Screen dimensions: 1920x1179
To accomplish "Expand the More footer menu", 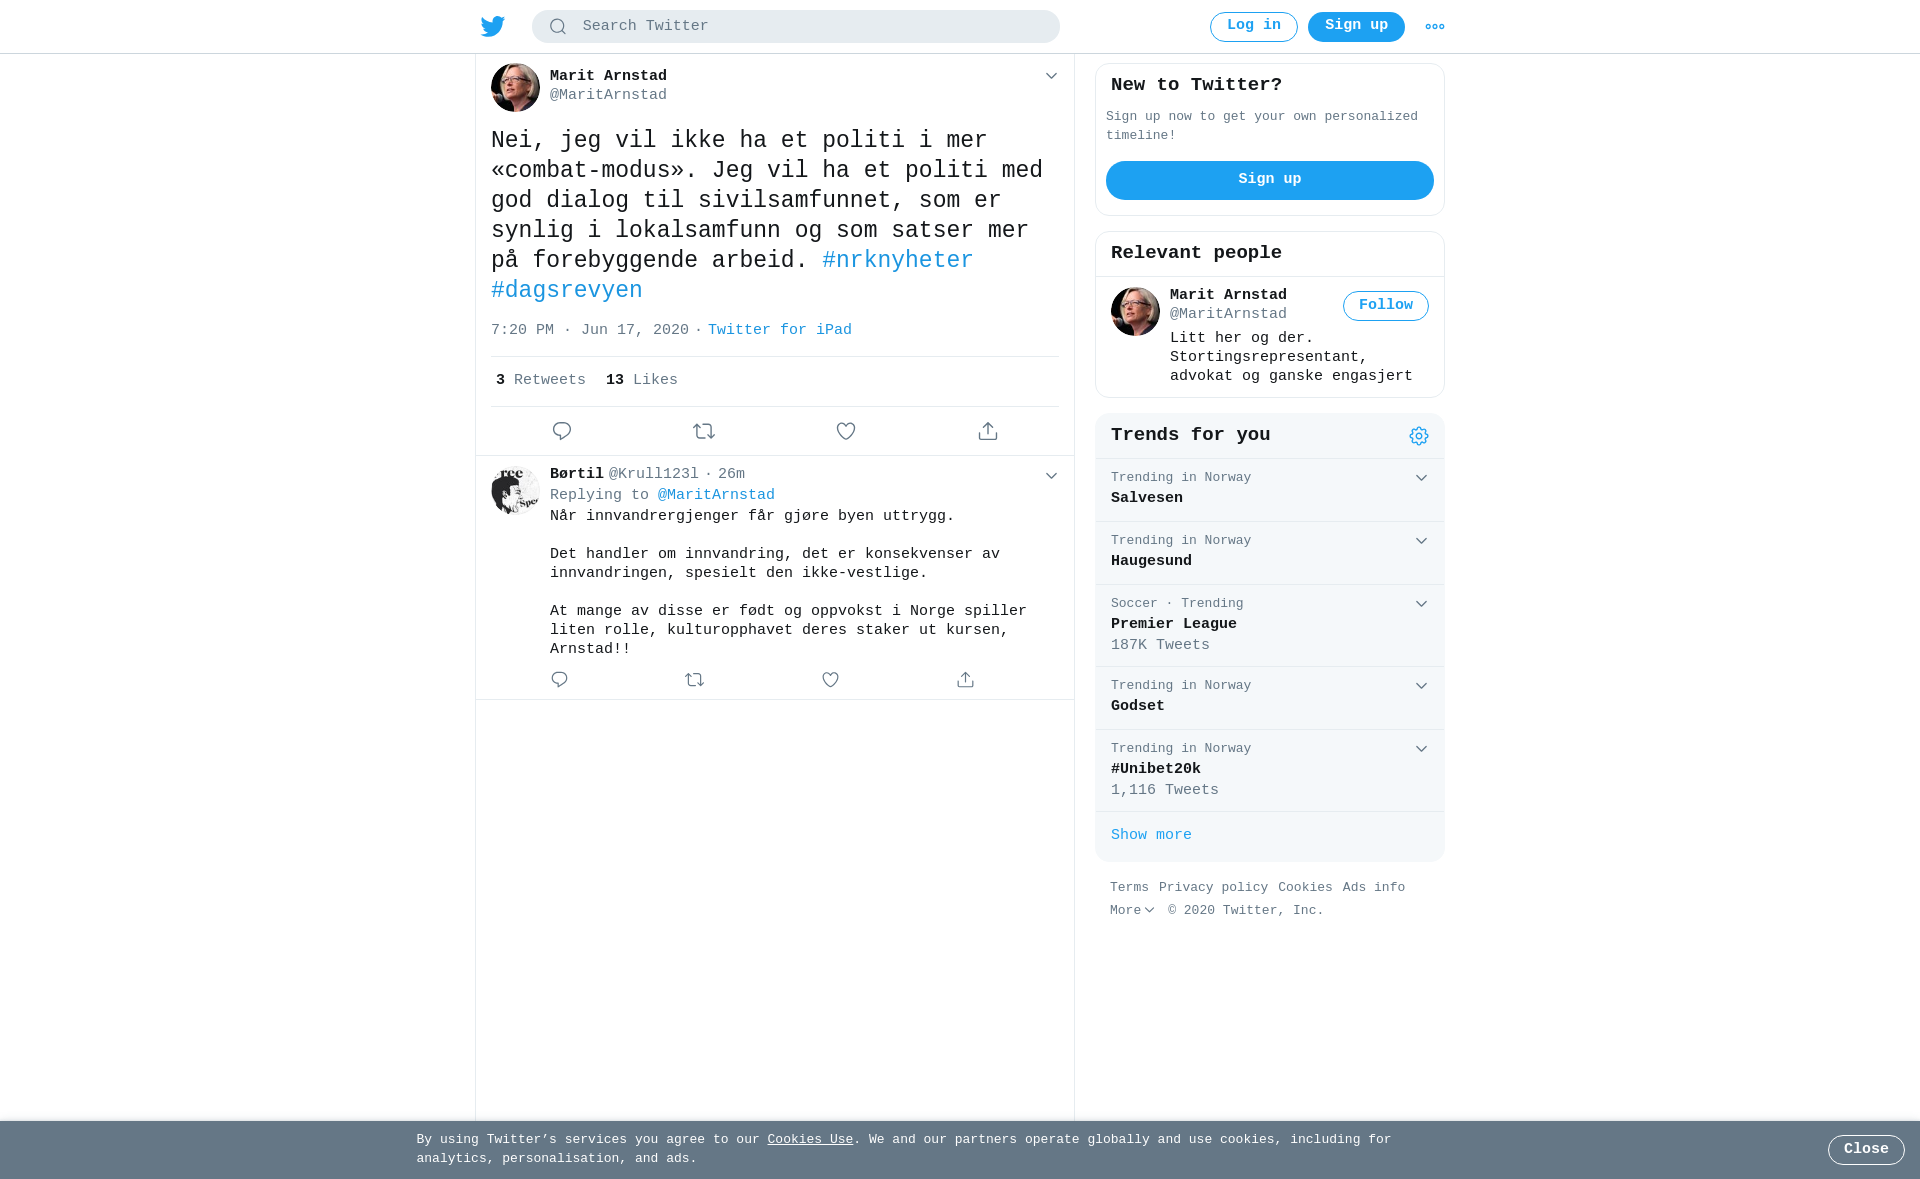I will [x=1132, y=911].
